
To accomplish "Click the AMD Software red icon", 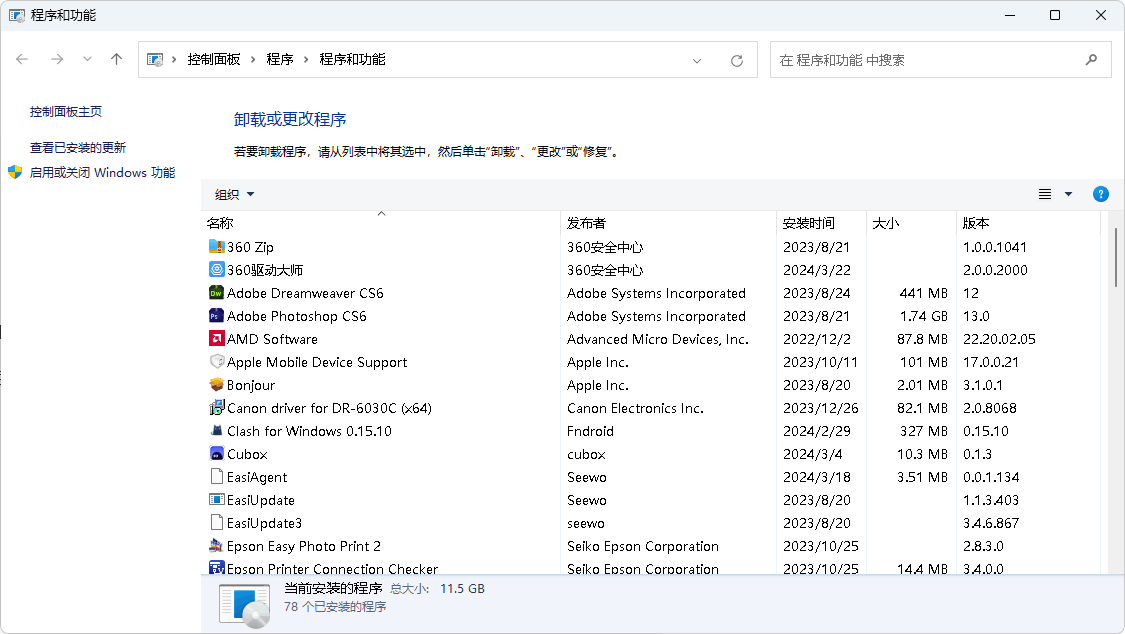I will coord(216,339).
